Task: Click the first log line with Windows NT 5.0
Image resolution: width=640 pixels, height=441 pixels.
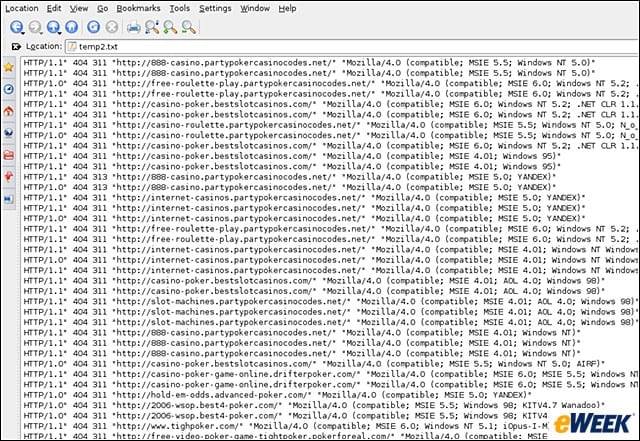Action: (309, 62)
